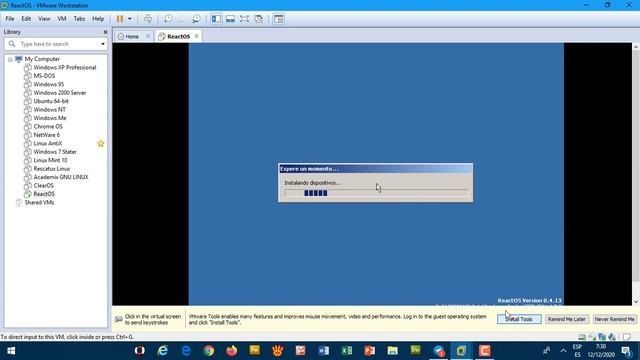Viewport: 640px width, 360px height.
Task: Show hidden system tray icons
Action: click(563, 351)
